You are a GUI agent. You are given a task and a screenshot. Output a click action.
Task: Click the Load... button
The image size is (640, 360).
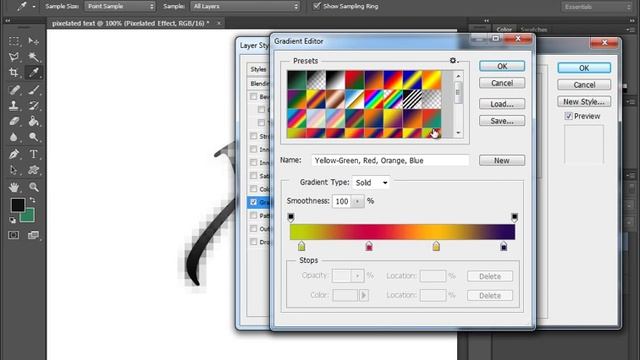(502, 104)
